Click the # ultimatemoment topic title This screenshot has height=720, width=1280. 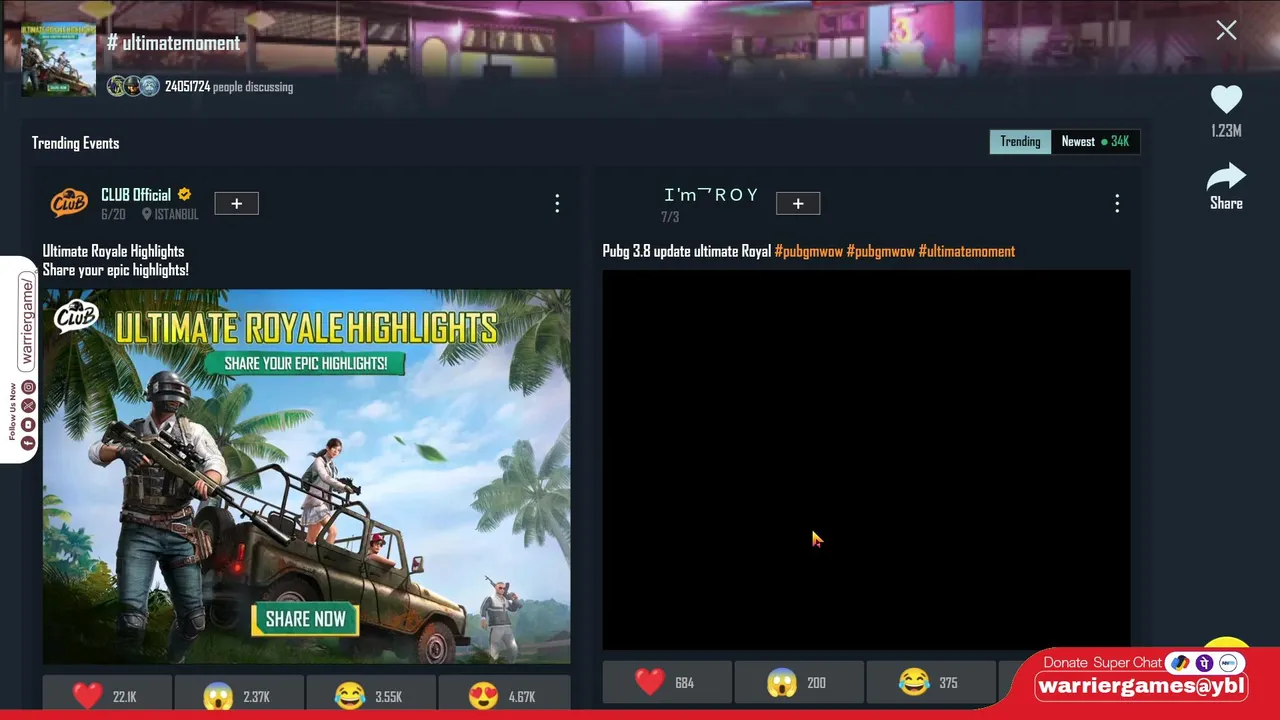[173, 43]
